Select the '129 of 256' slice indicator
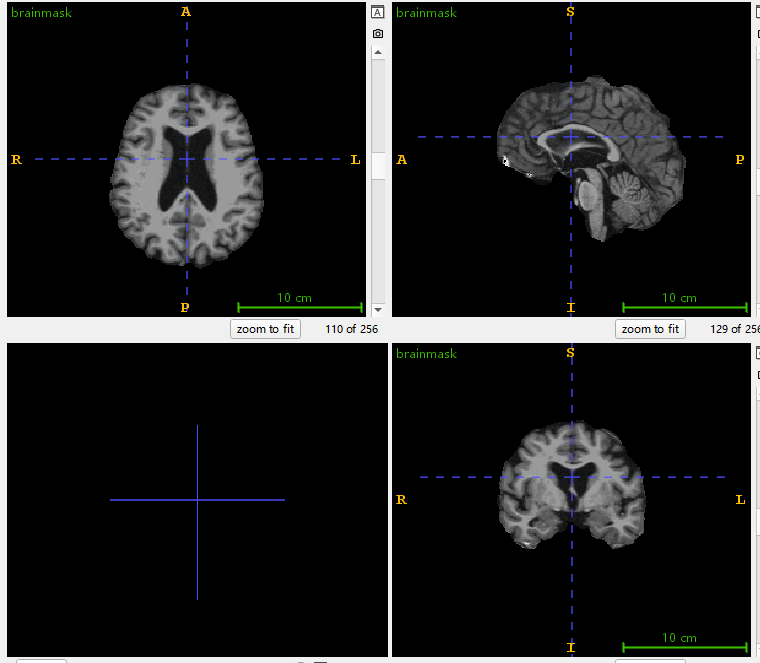Image resolution: width=760 pixels, height=663 pixels. click(x=734, y=329)
